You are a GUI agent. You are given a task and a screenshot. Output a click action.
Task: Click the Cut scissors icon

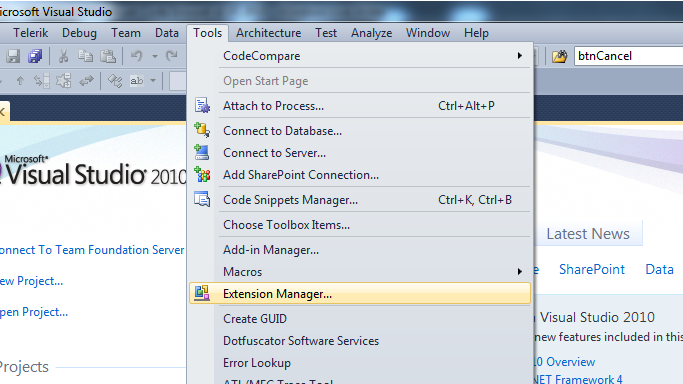click(x=64, y=56)
